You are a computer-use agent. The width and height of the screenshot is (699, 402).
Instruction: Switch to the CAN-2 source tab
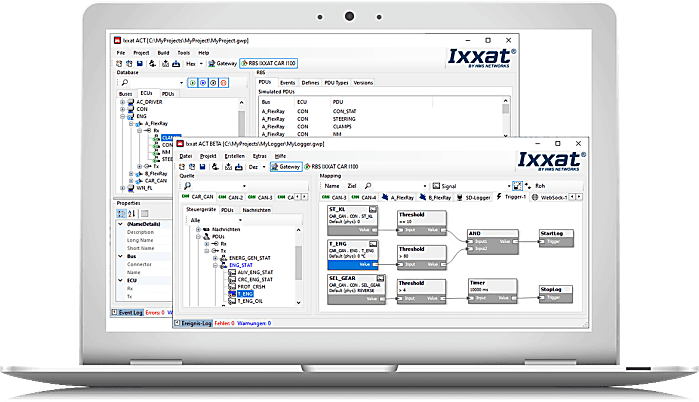[x=231, y=197]
